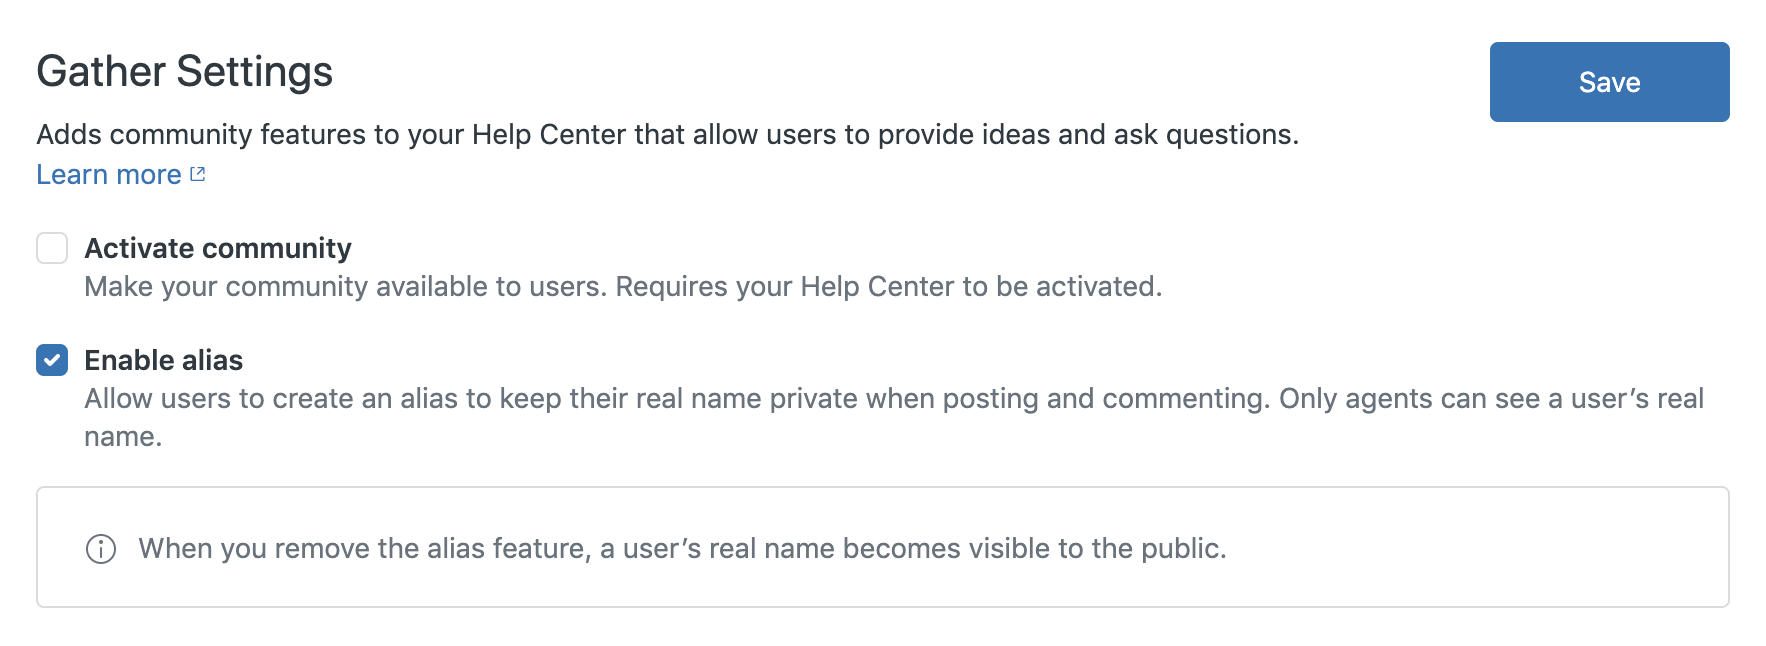This screenshot has width=1766, height=646.
Task: Click the community availability description text
Action: point(623,287)
